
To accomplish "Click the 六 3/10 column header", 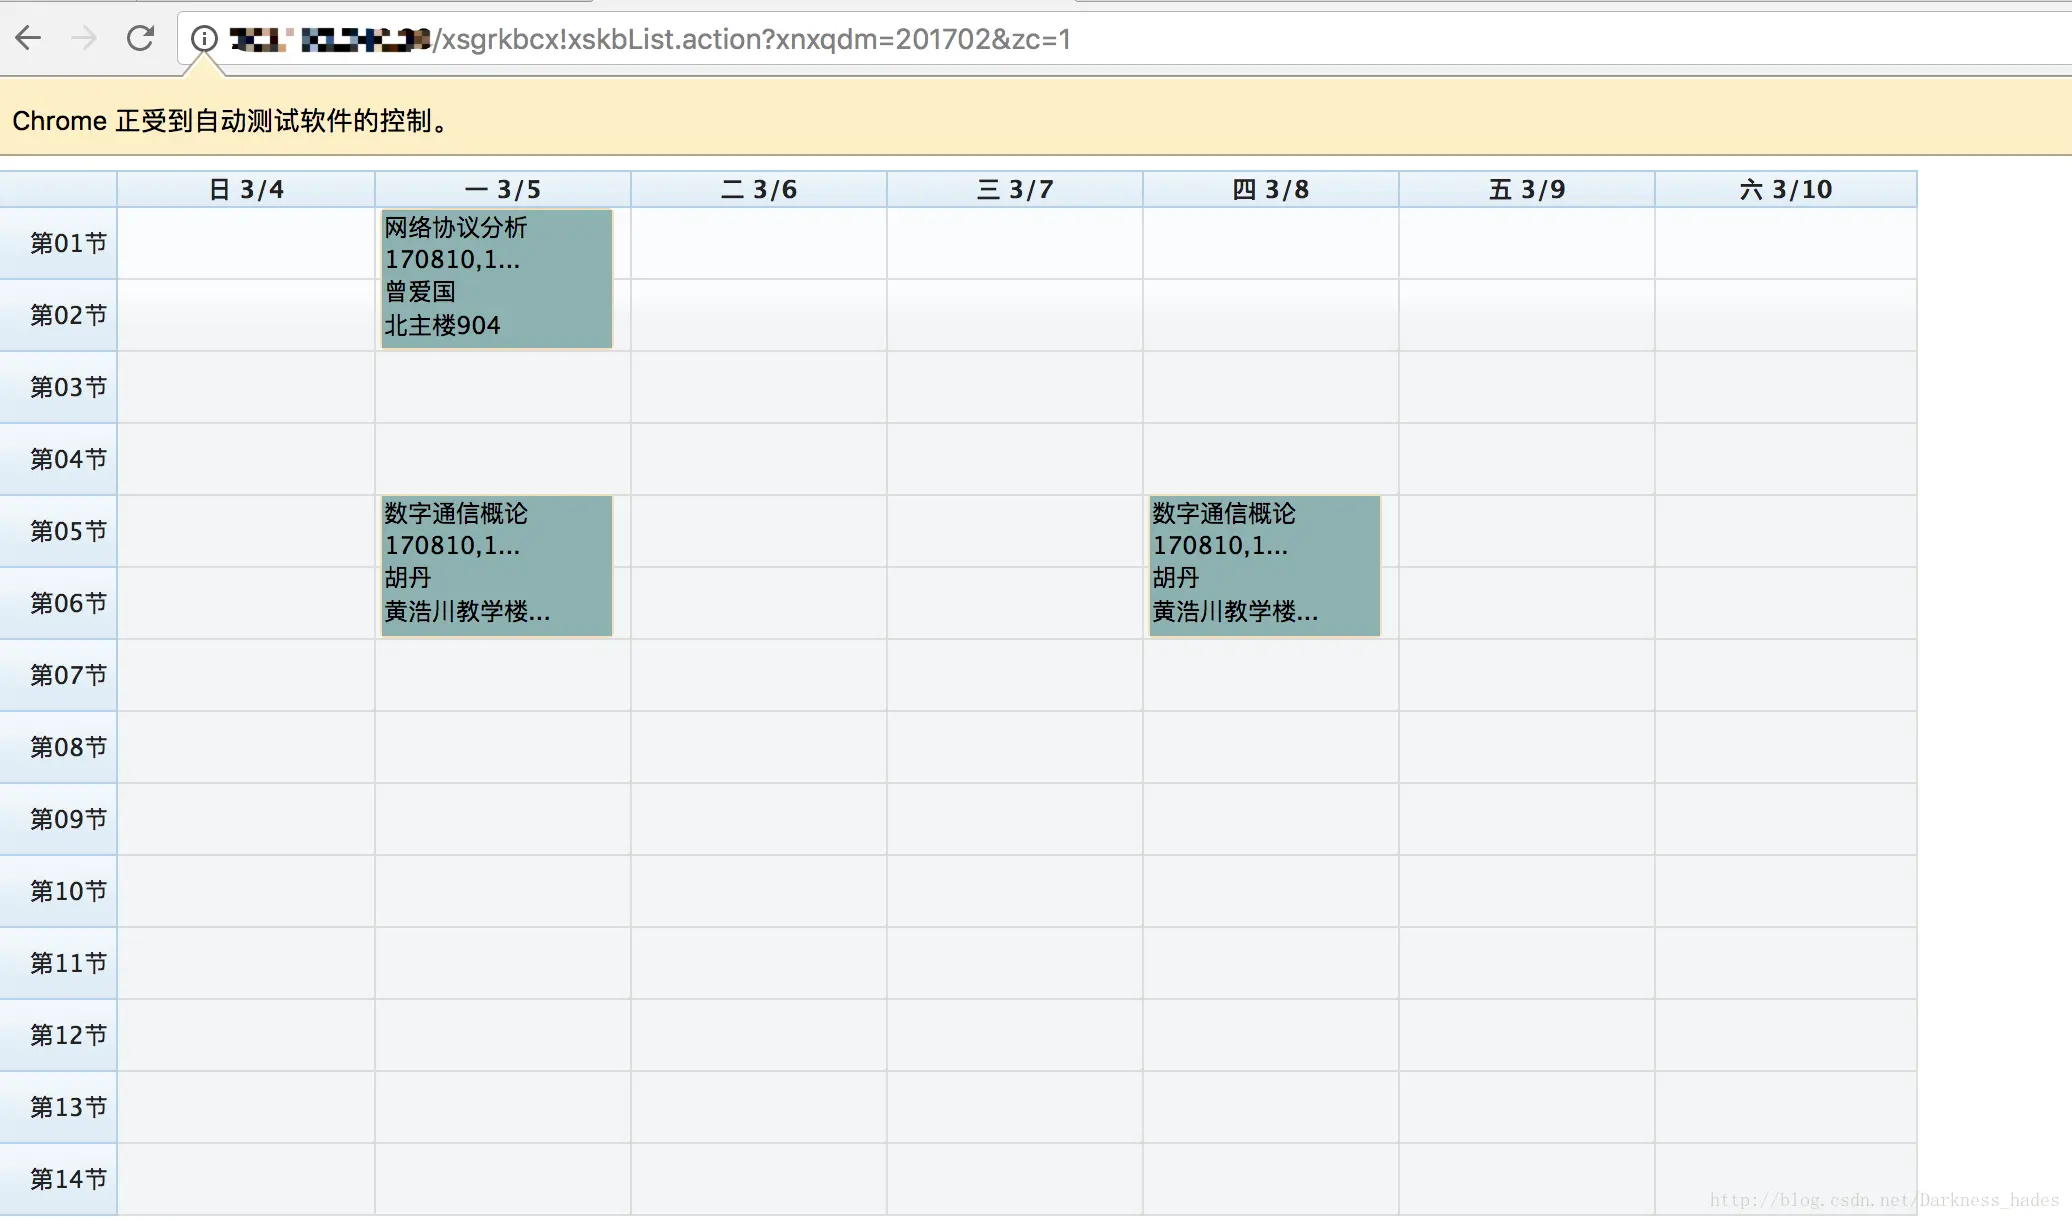I will 1786,189.
